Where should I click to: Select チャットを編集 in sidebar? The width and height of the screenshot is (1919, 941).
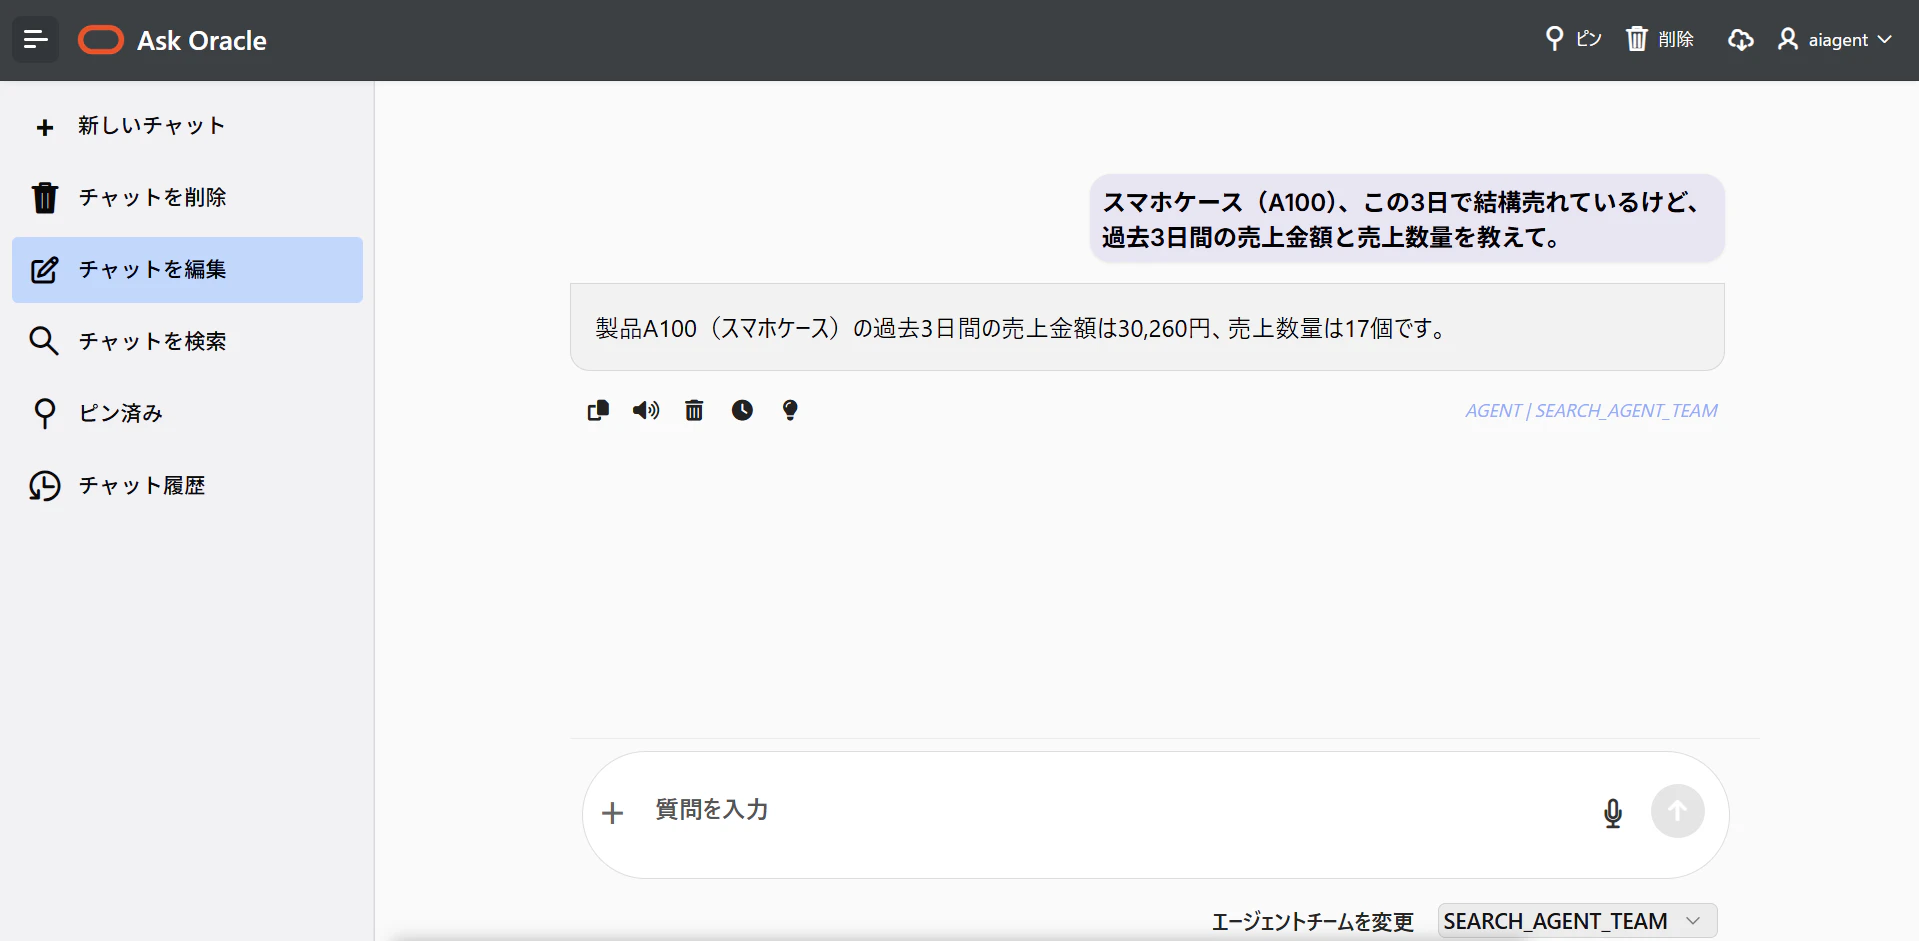click(x=187, y=270)
